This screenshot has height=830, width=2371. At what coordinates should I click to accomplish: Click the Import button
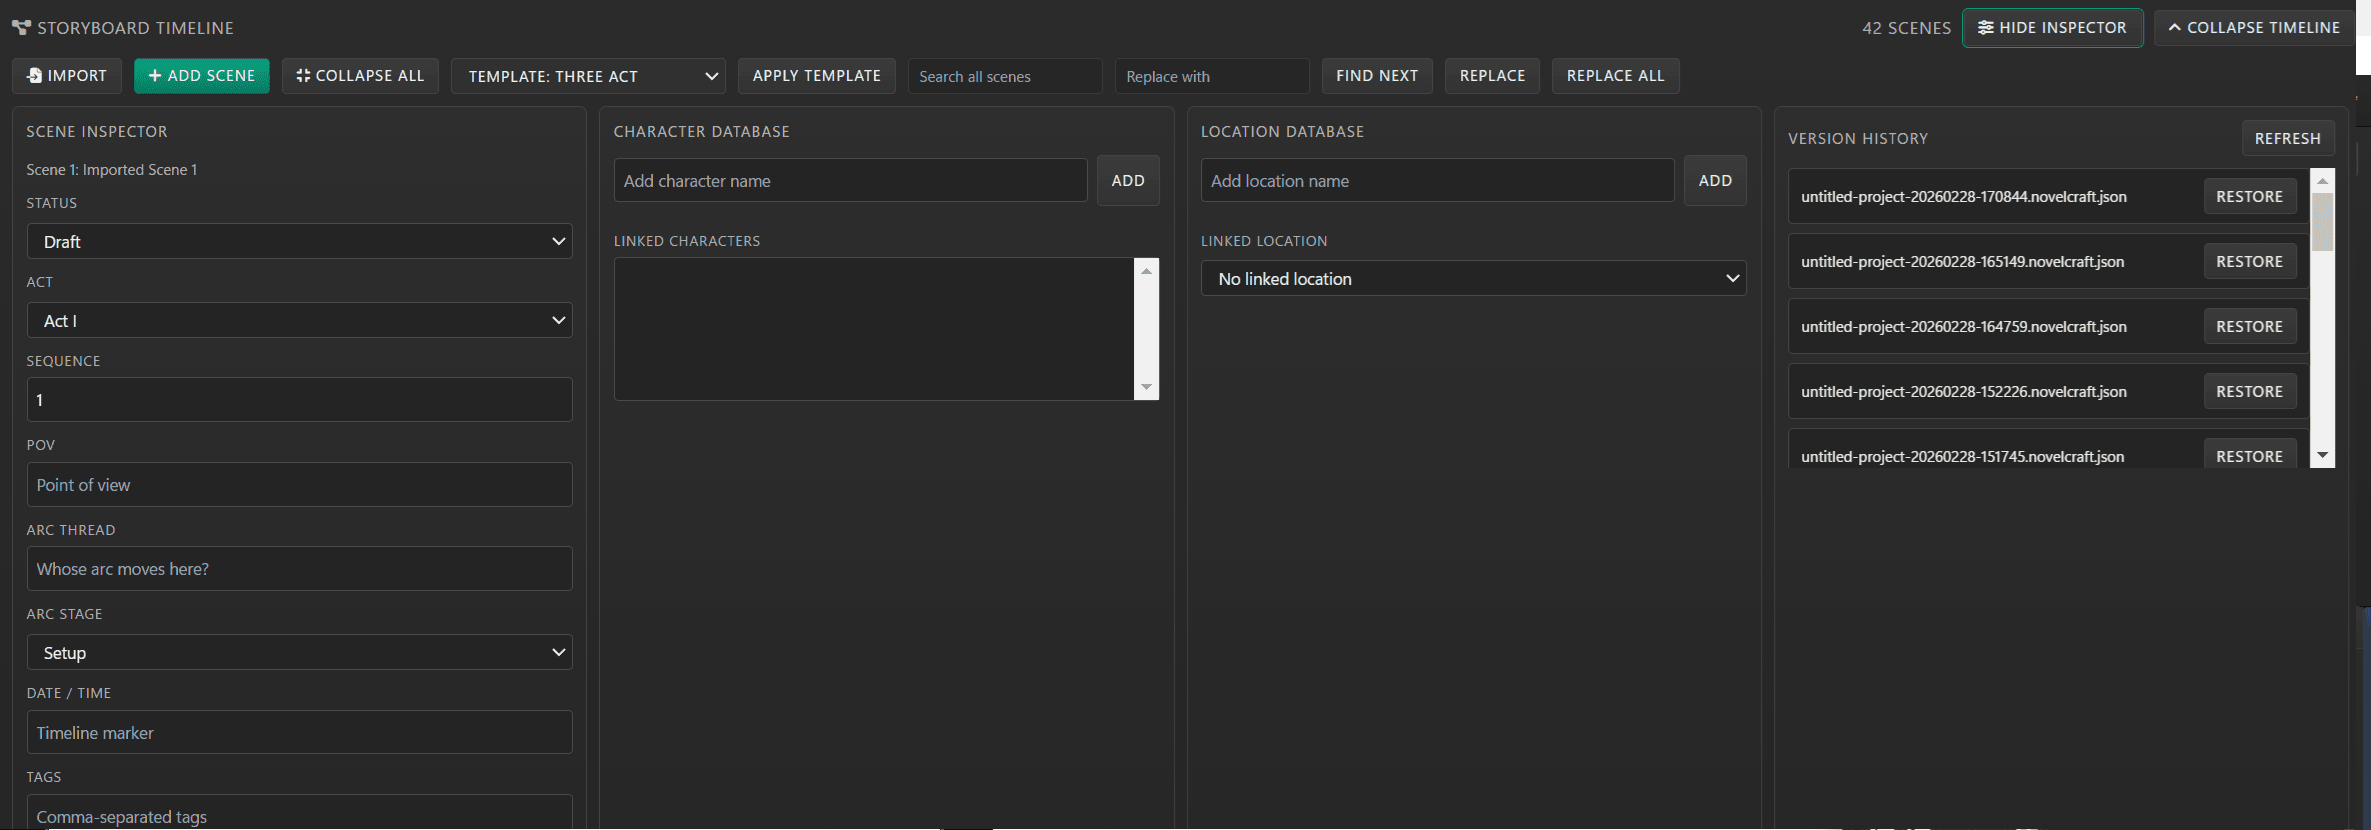click(x=67, y=76)
